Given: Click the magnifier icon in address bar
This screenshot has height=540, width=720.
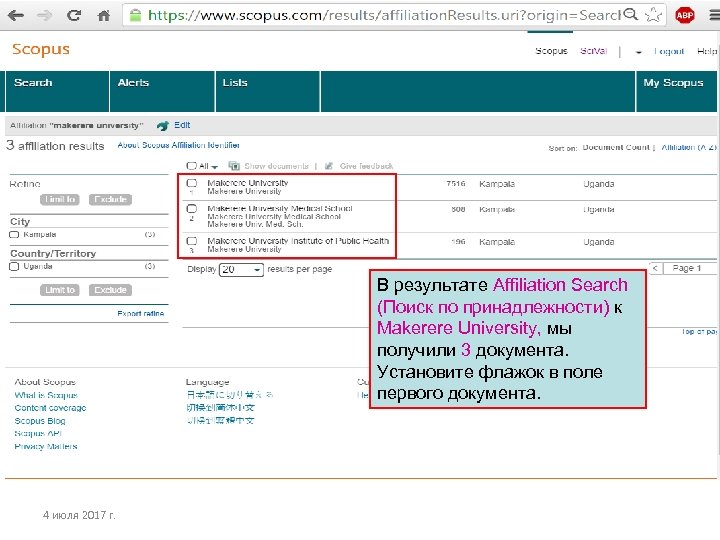Looking at the screenshot, I should (x=631, y=15).
